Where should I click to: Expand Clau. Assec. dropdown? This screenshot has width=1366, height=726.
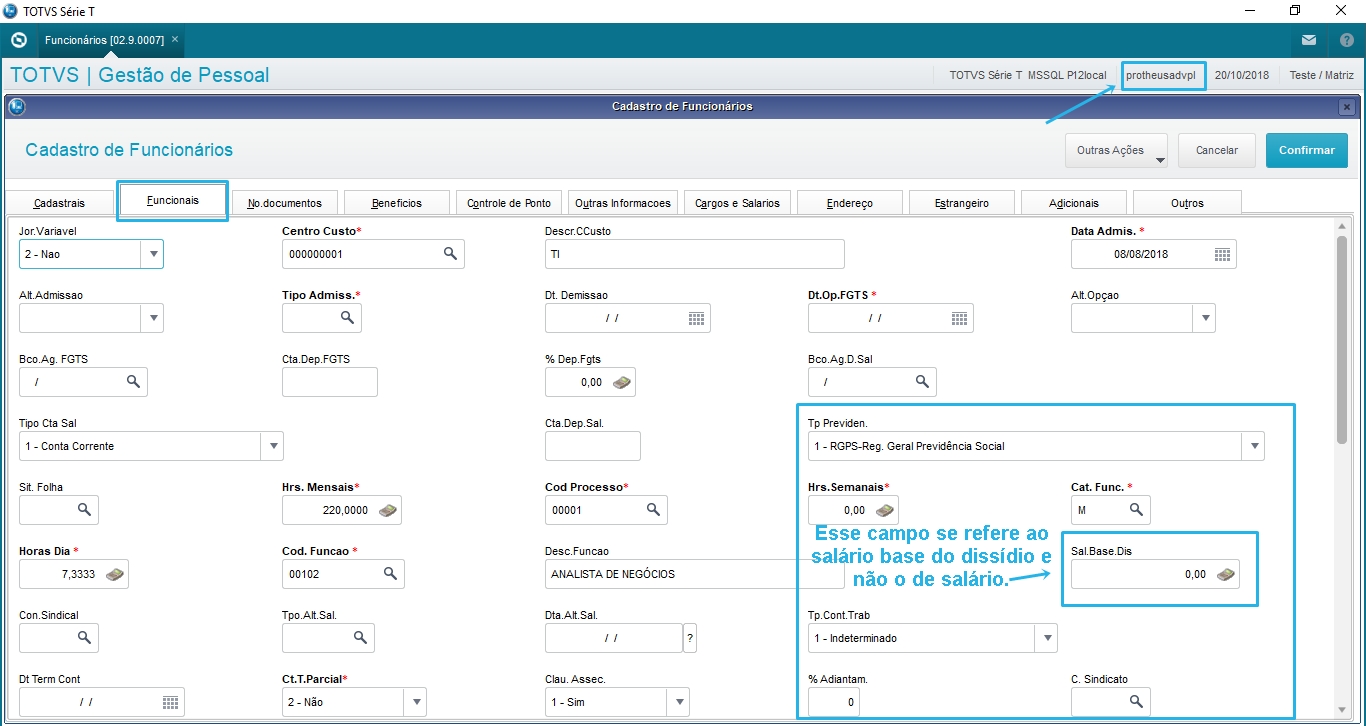point(679,702)
